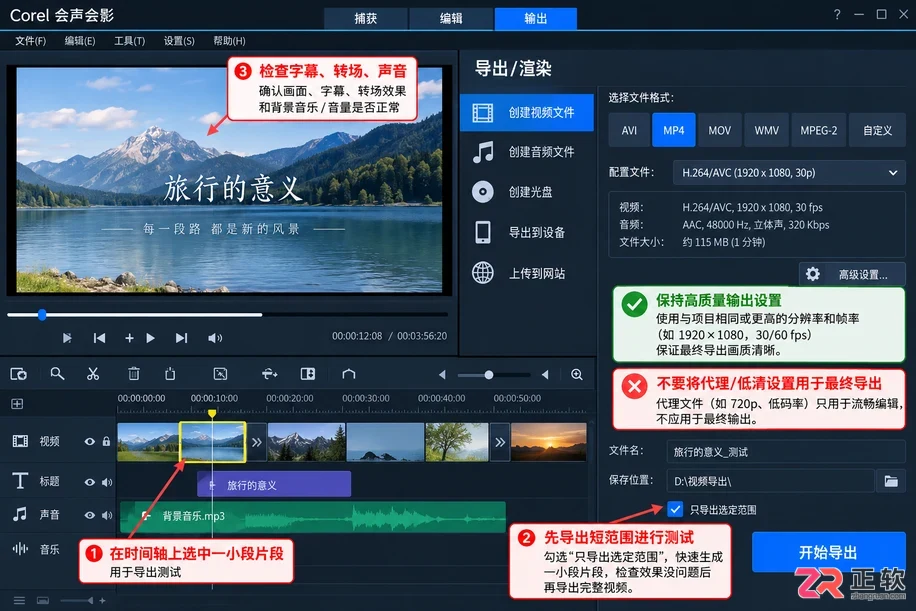The height and width of the screenshot is (611, 916).
Task: Select 创建音频文件 option
Action: coord(527,152)
